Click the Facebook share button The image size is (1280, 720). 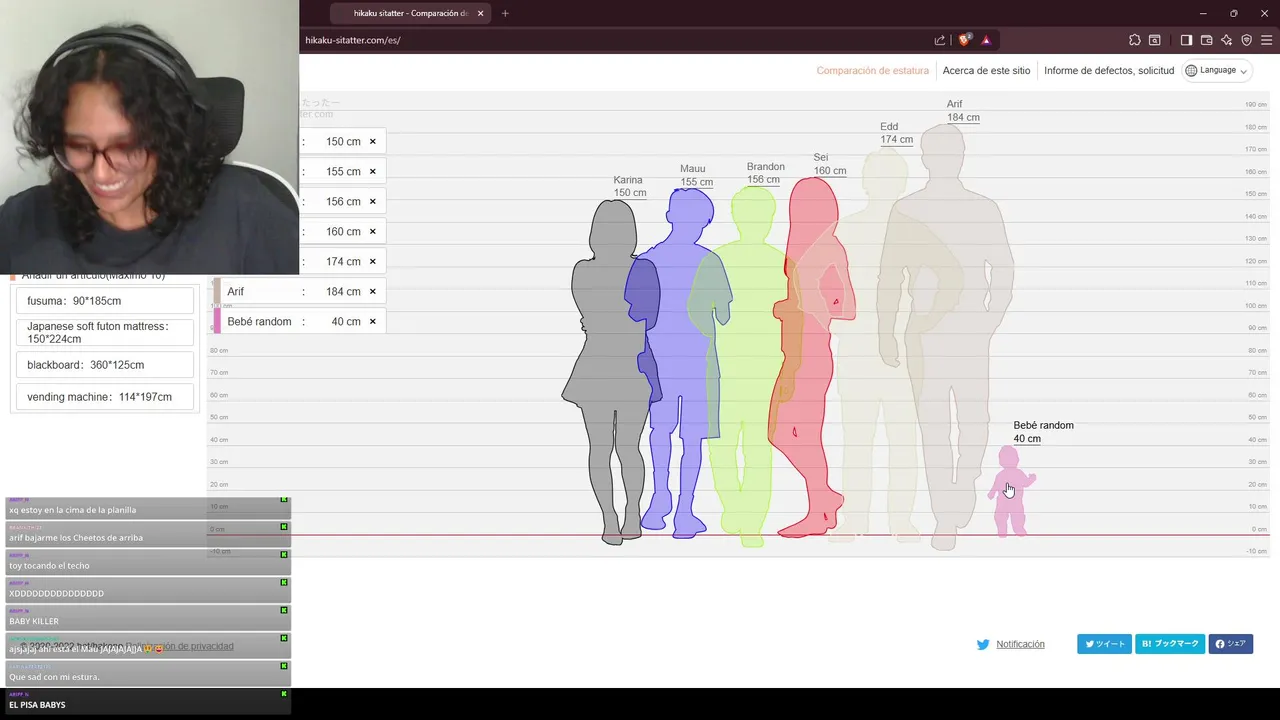point(1231,644)
